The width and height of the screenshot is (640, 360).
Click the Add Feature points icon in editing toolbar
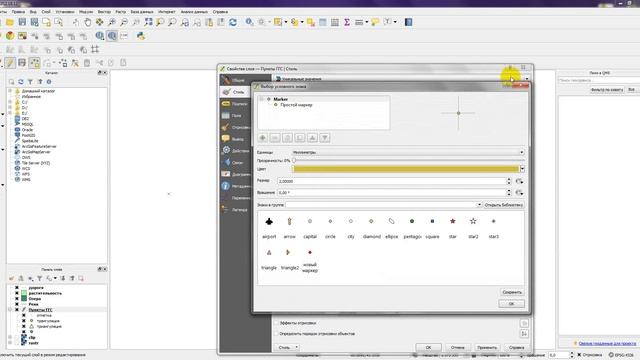tap(35, 63)
